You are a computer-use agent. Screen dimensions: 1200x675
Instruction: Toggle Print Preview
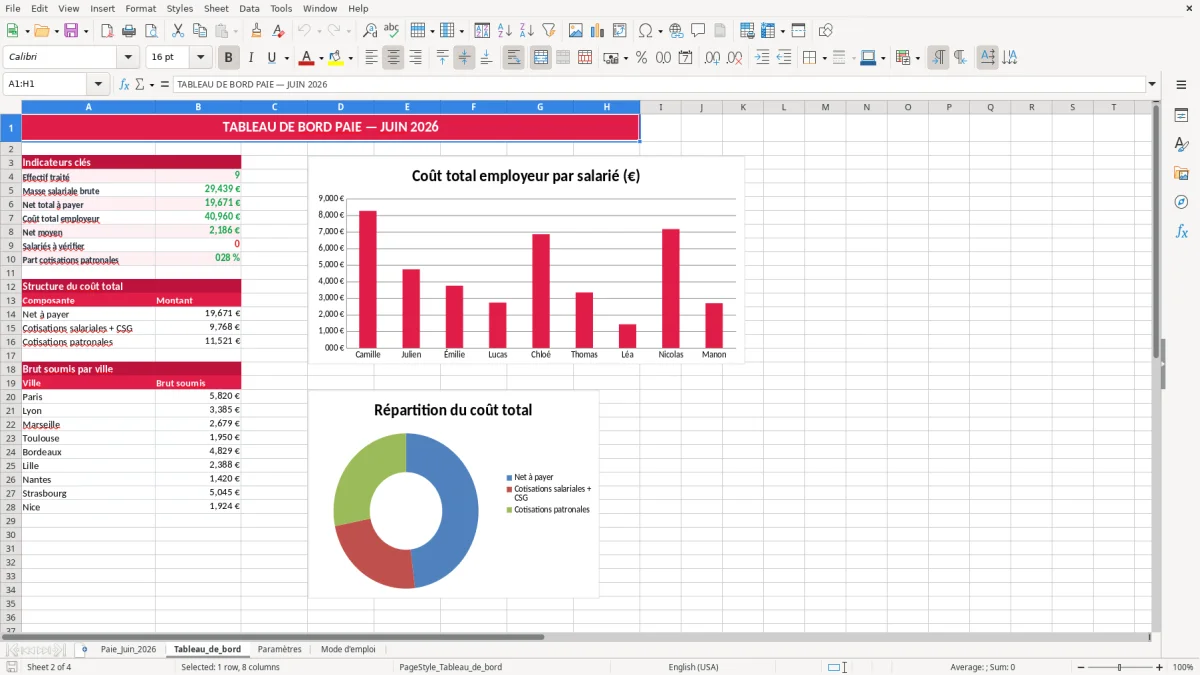click(151, 31)
